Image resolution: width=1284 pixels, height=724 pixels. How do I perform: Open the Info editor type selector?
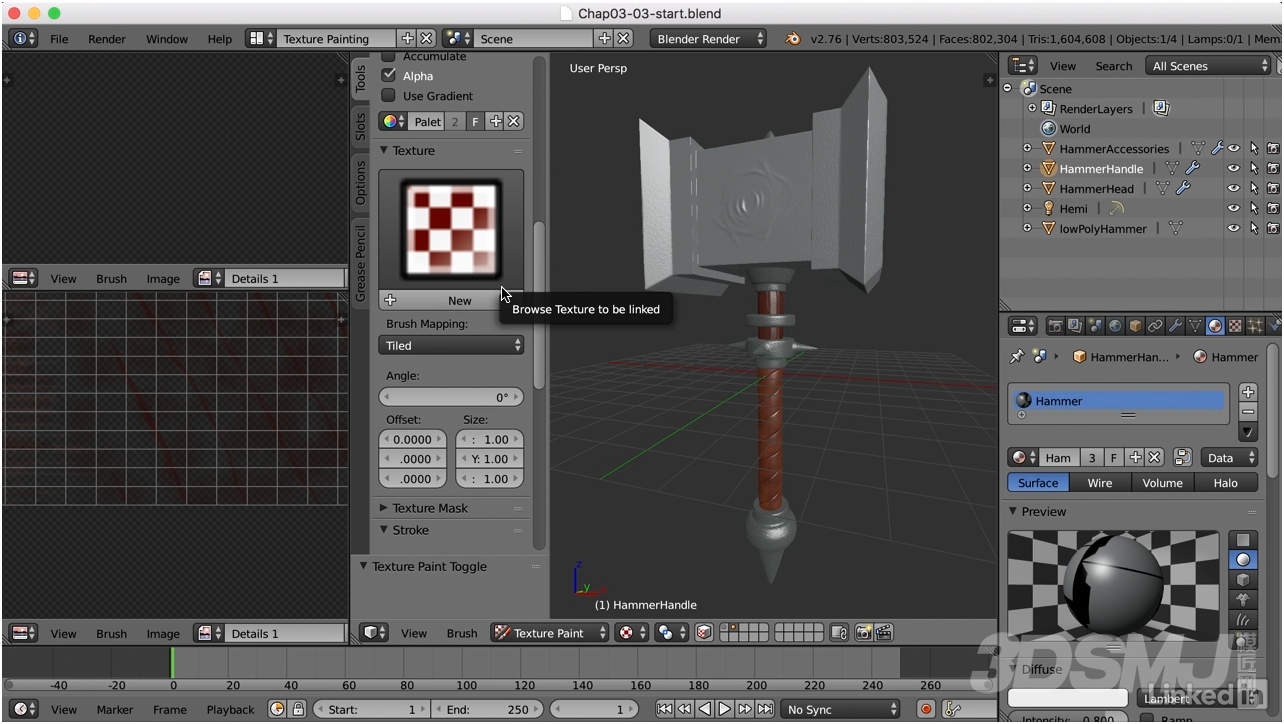coord(23,39)
